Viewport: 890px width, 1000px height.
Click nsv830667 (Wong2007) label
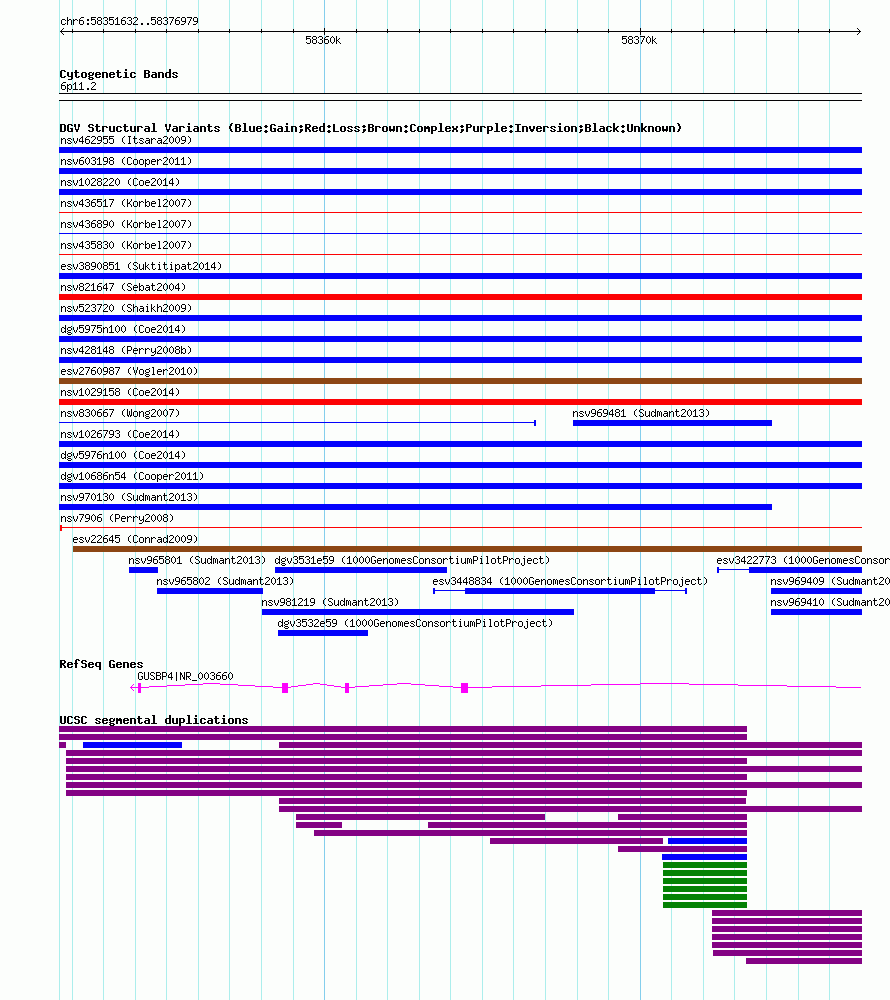[x=120, y=413]
